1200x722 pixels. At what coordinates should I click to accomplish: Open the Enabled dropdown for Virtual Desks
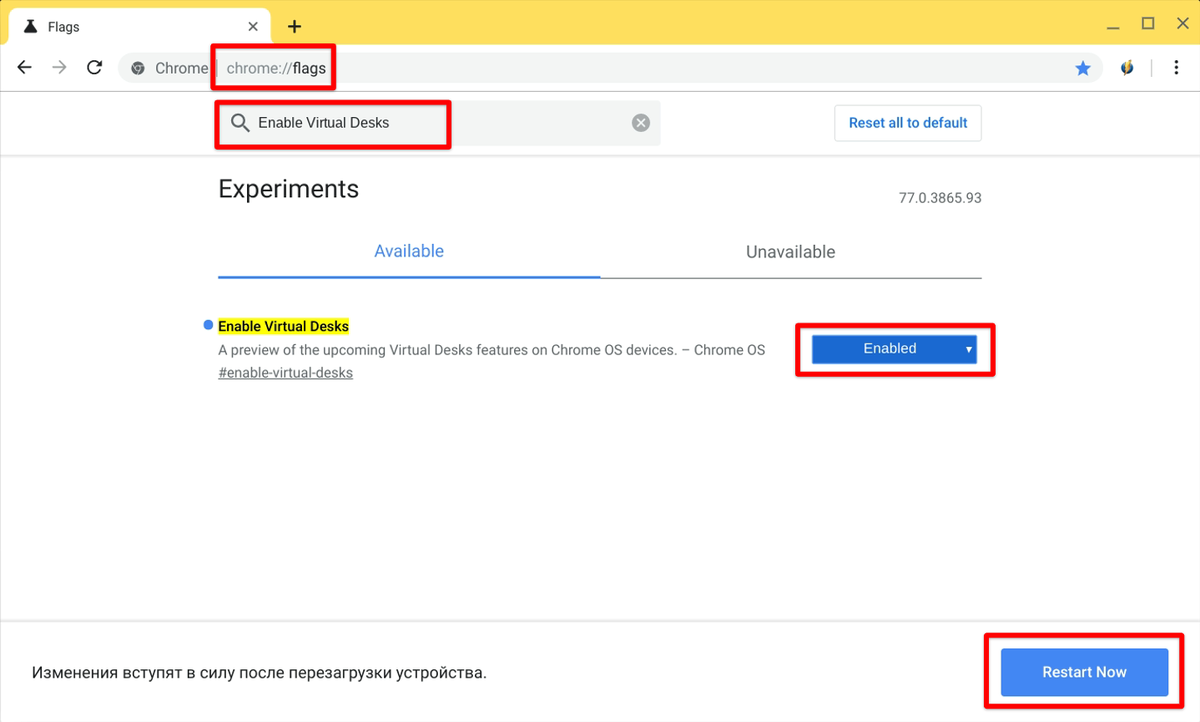(x=894, y=349)
